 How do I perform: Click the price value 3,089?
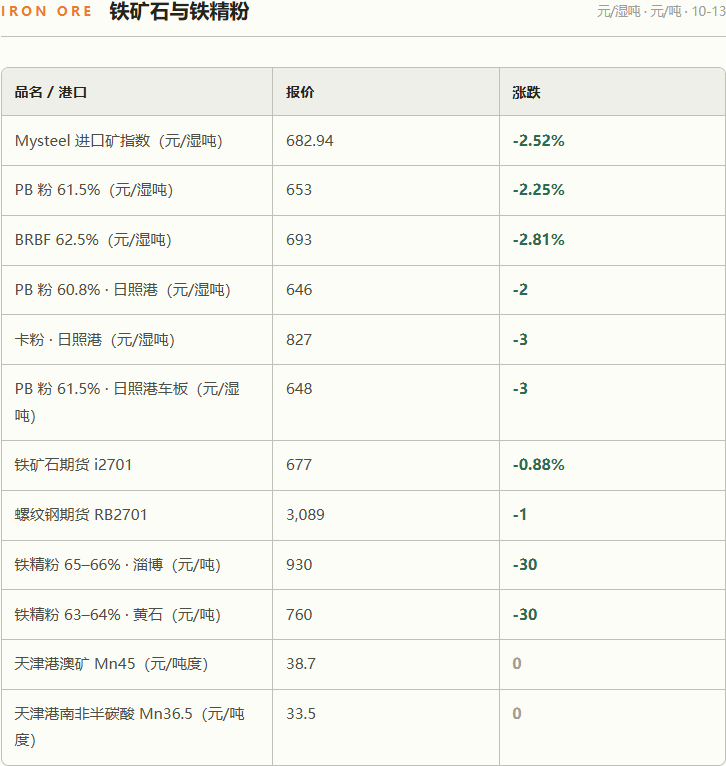(305, 515)
